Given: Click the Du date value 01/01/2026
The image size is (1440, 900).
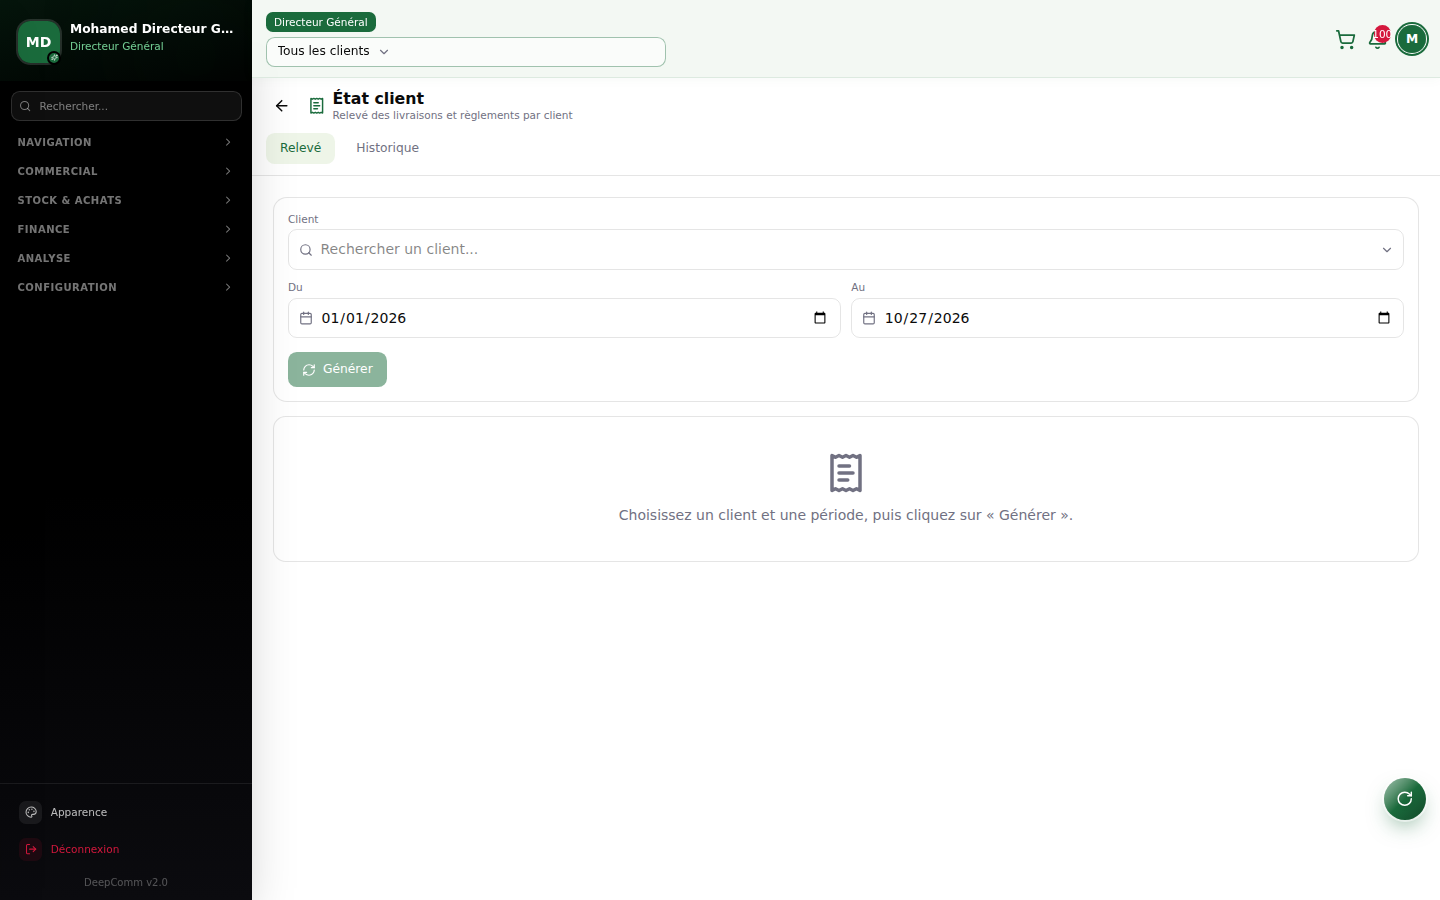Looking at the screenshot, I should [x=364, y=318].
